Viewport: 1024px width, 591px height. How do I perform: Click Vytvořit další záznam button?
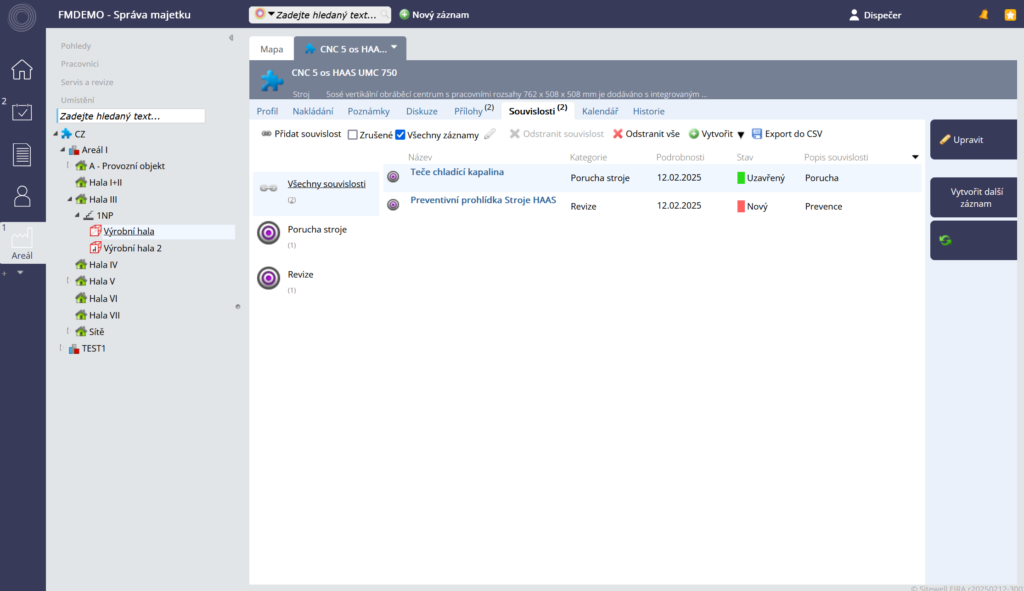(973, 197)
